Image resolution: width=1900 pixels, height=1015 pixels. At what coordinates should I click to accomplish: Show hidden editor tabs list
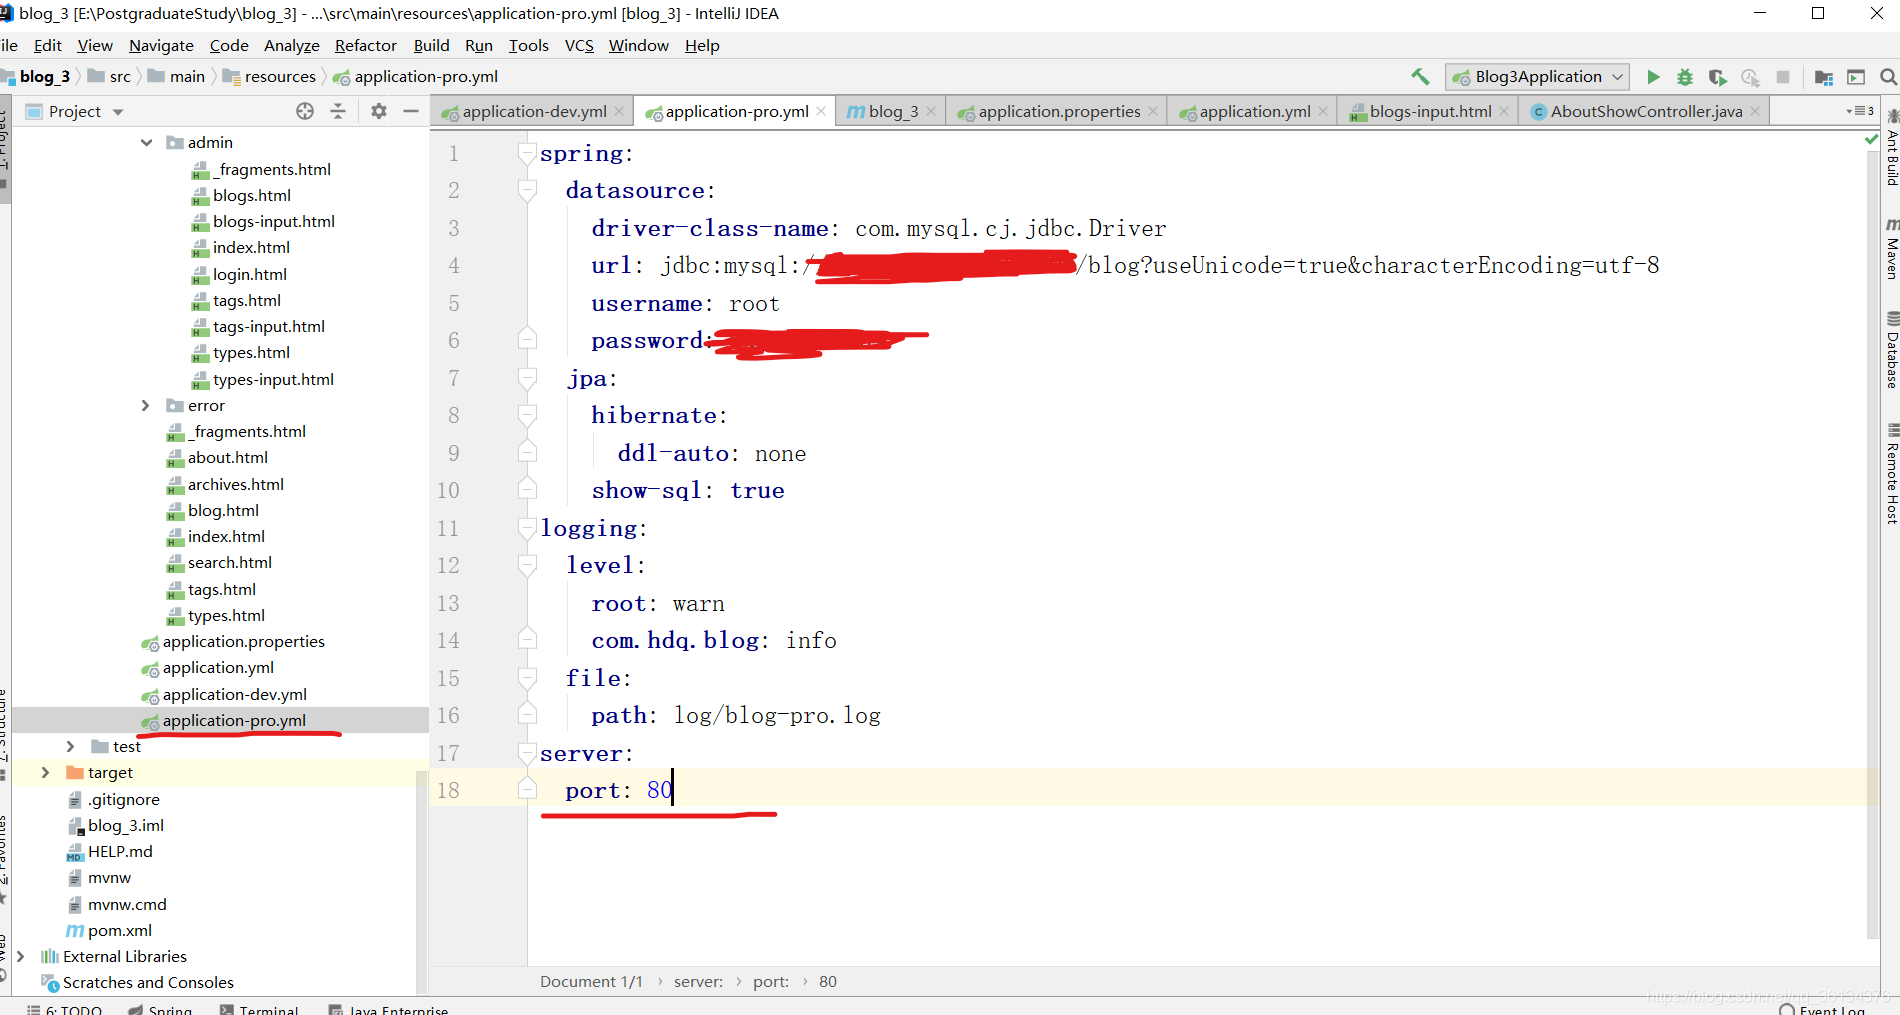pyautogui.click(x=1859, y=111)
